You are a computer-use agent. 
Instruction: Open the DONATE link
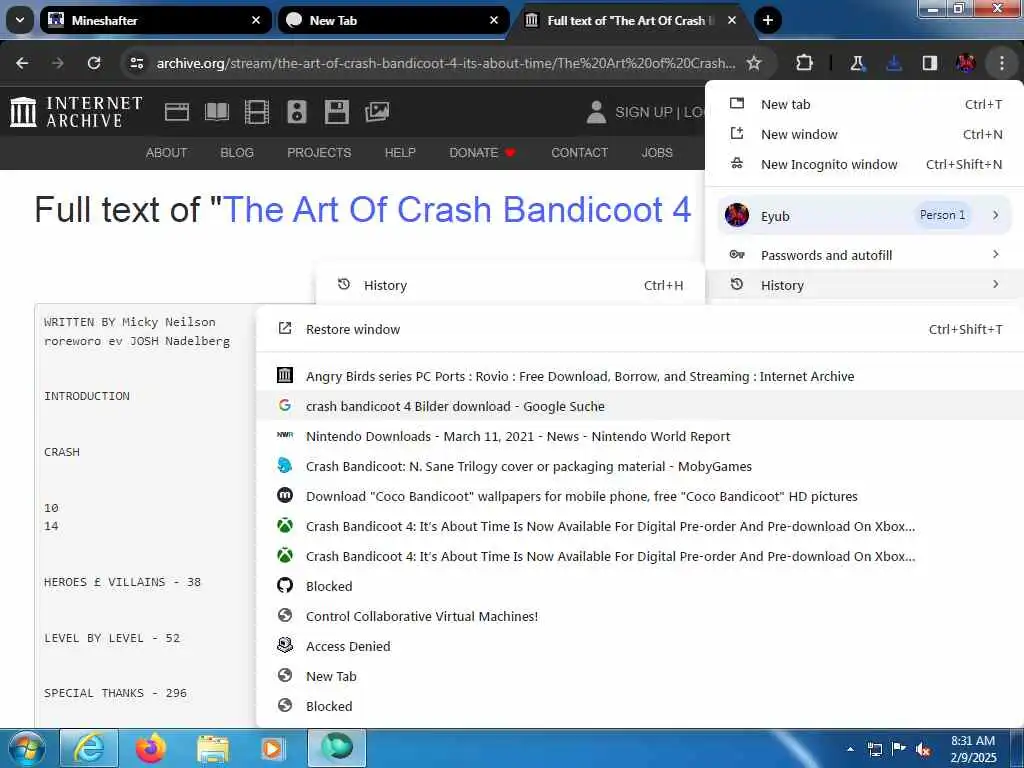(x=482, y=153)
